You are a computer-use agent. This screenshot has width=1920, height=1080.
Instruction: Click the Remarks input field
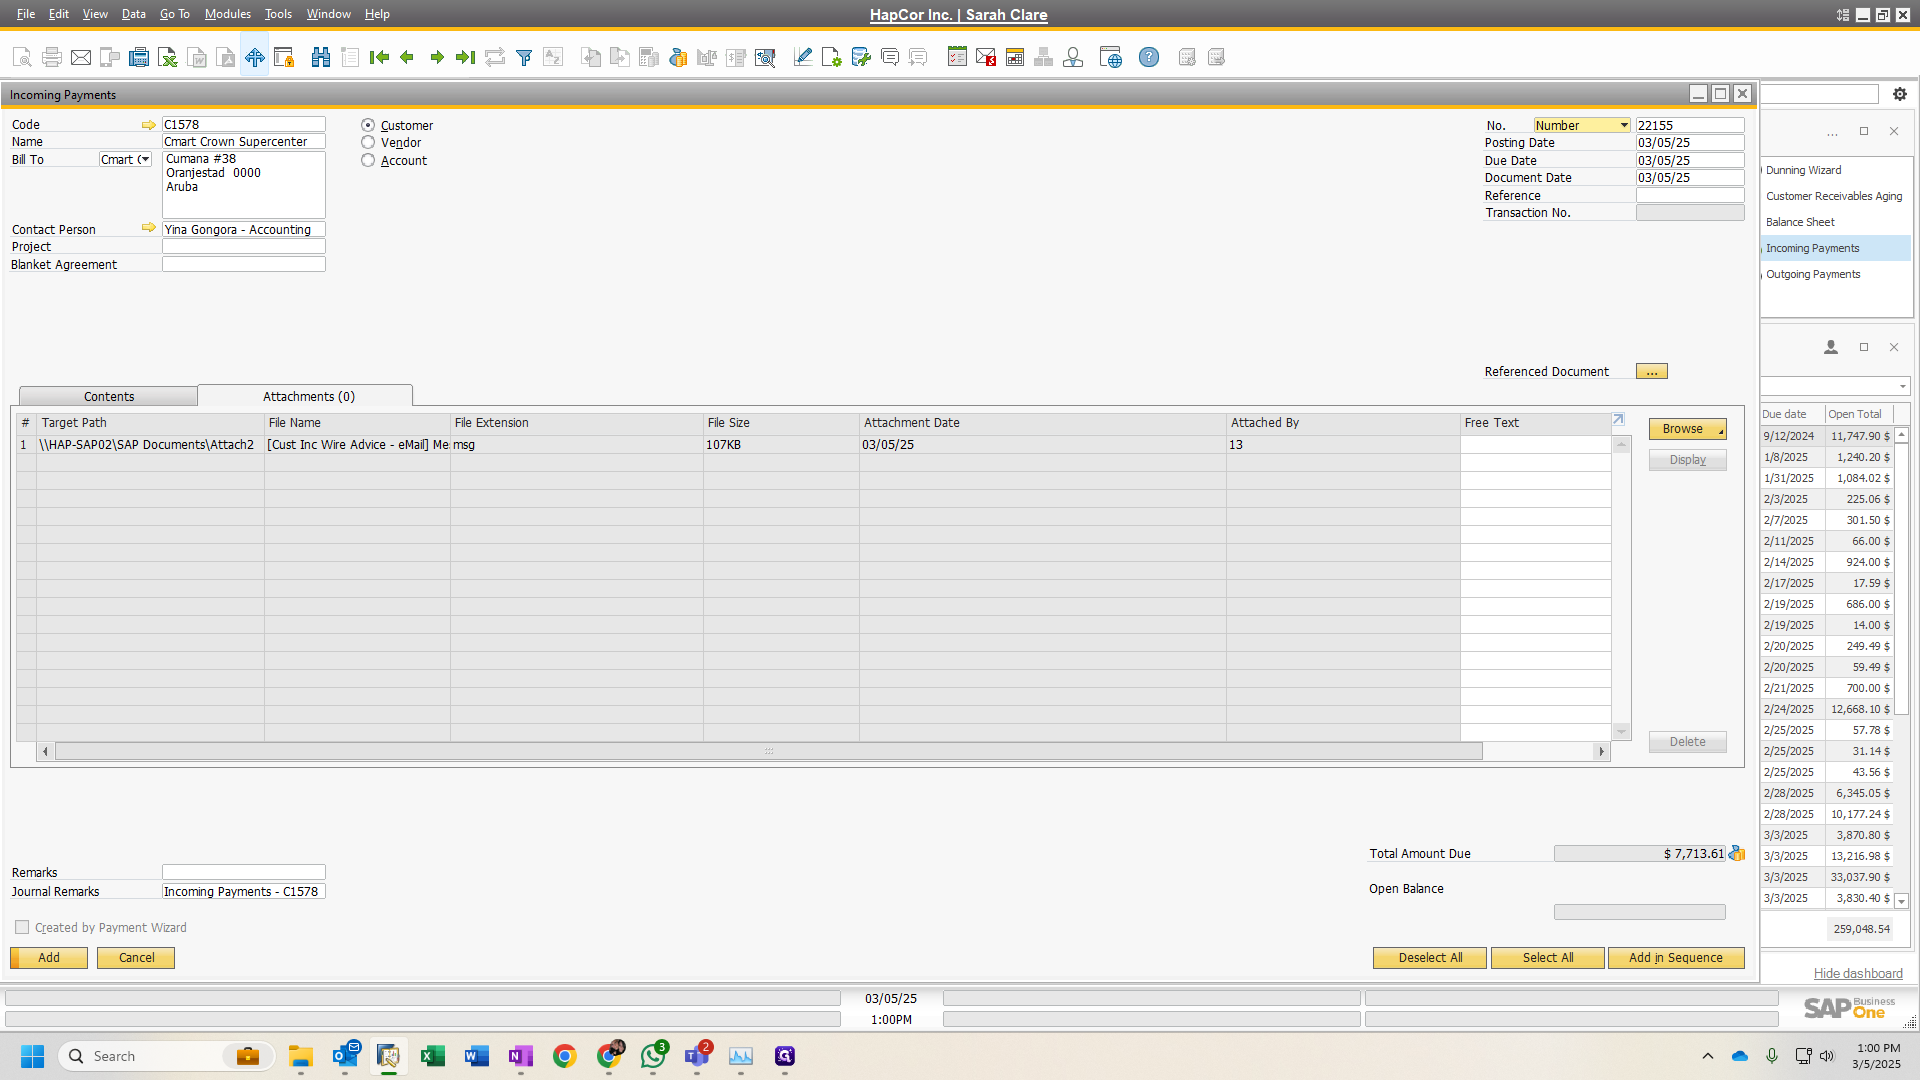(x=243, y=872)
